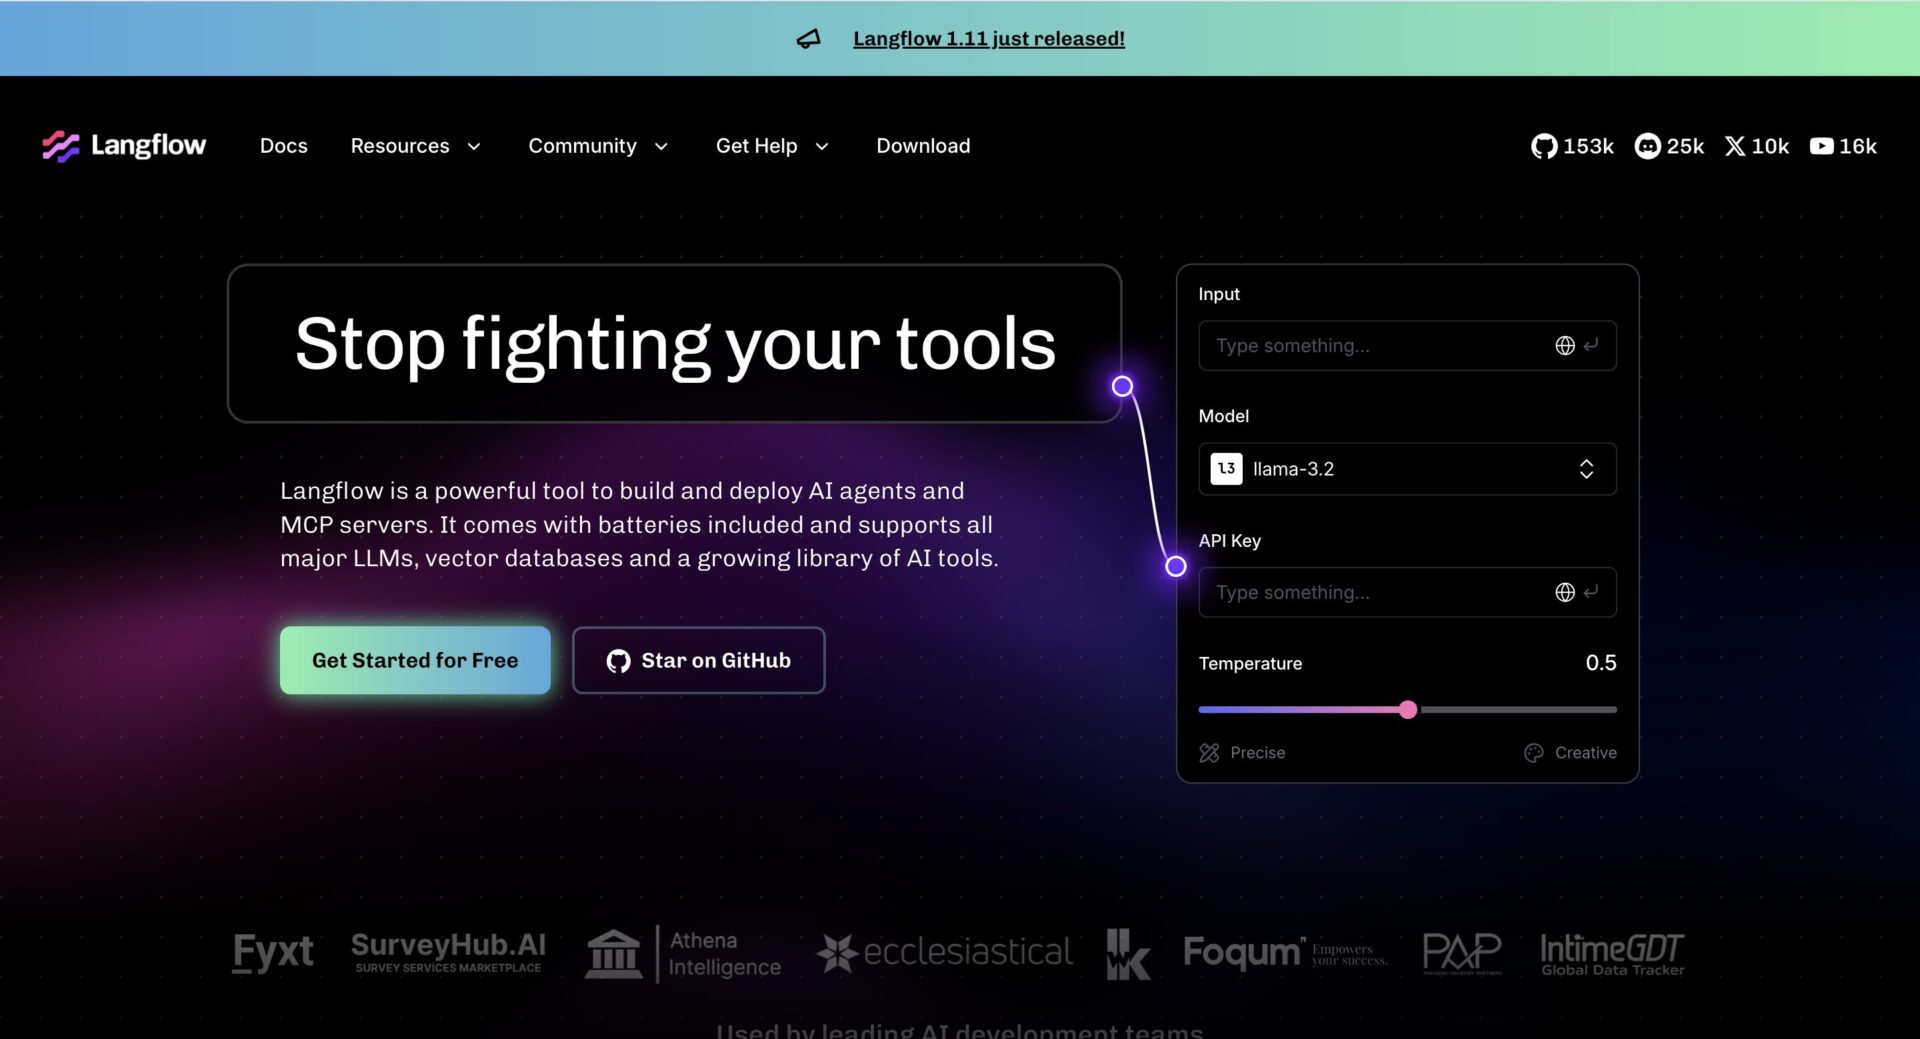
Task: Click the "API Key" field label
Action: [x=1230, y=541]
